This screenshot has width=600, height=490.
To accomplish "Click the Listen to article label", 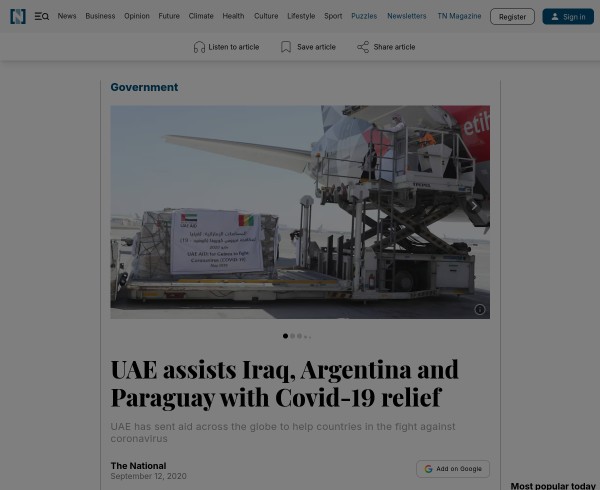I will tap(233, 47).
